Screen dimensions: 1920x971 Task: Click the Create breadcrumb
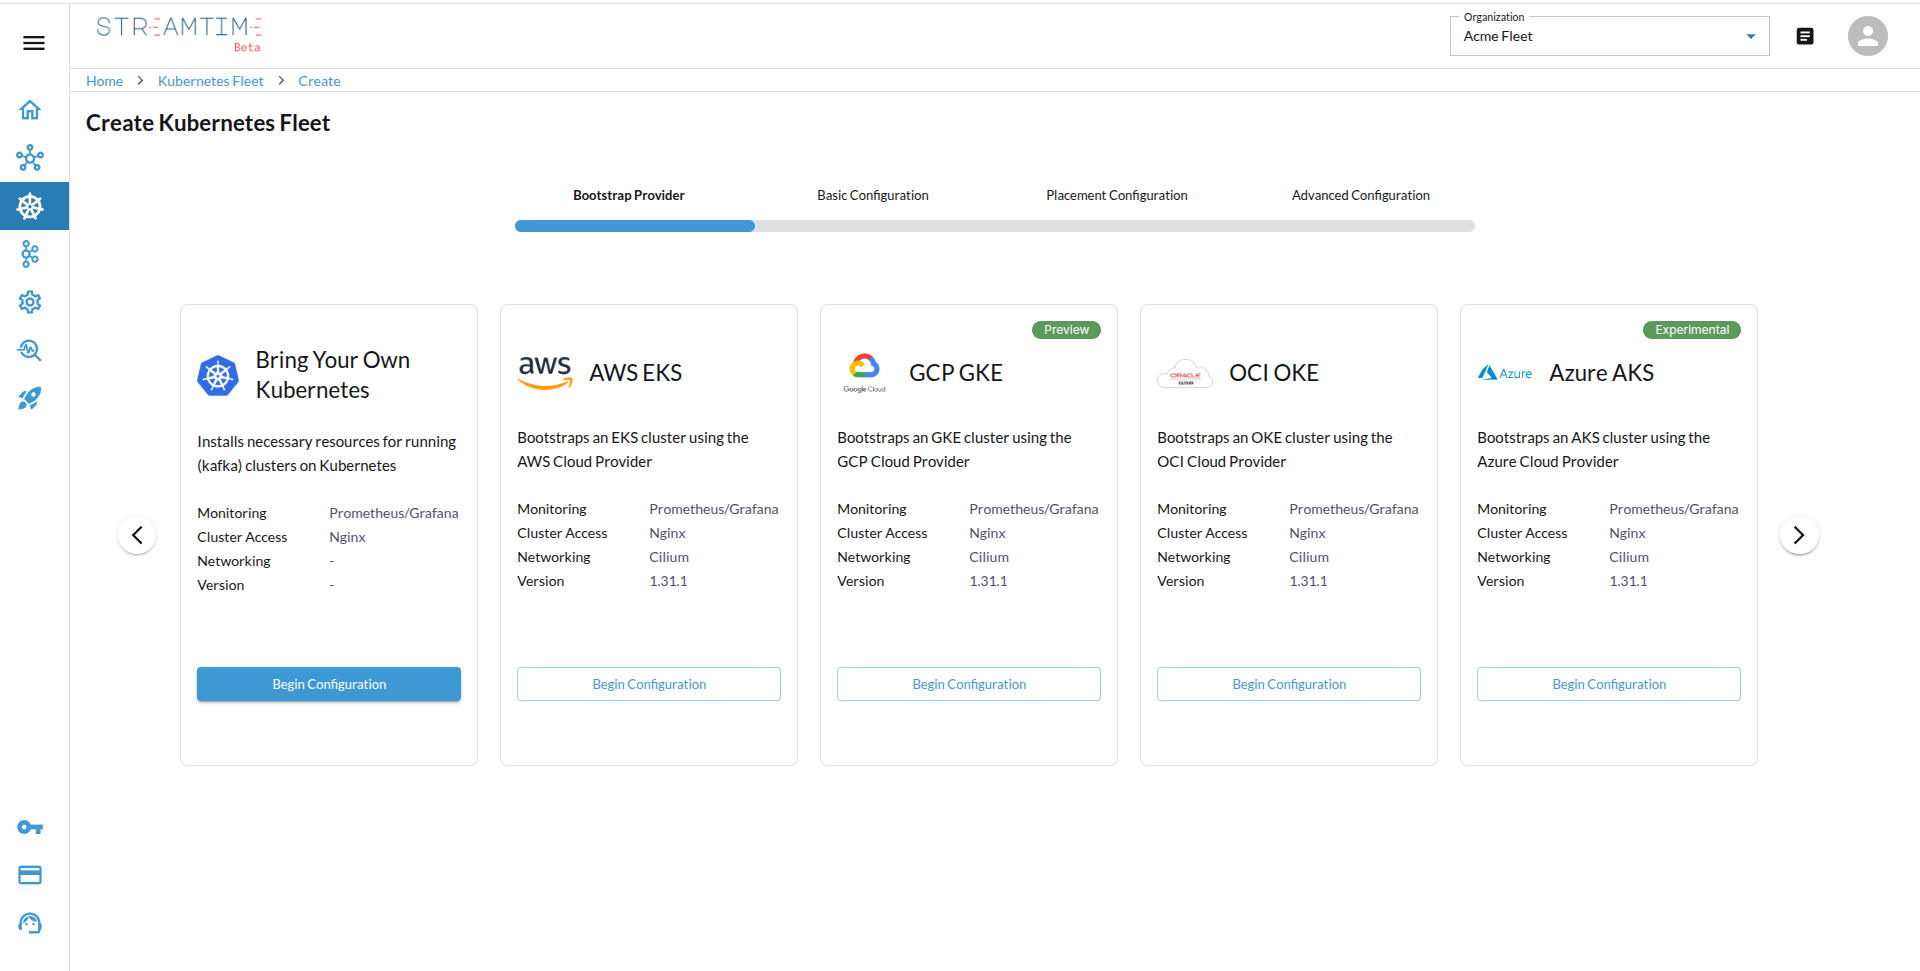coord(319,81)
